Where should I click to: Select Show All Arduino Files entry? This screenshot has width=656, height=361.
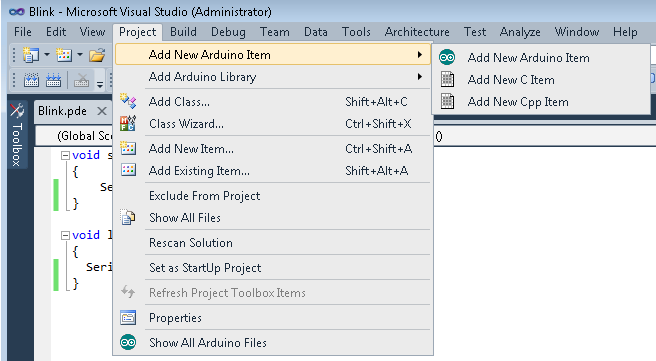pos(273,343)
